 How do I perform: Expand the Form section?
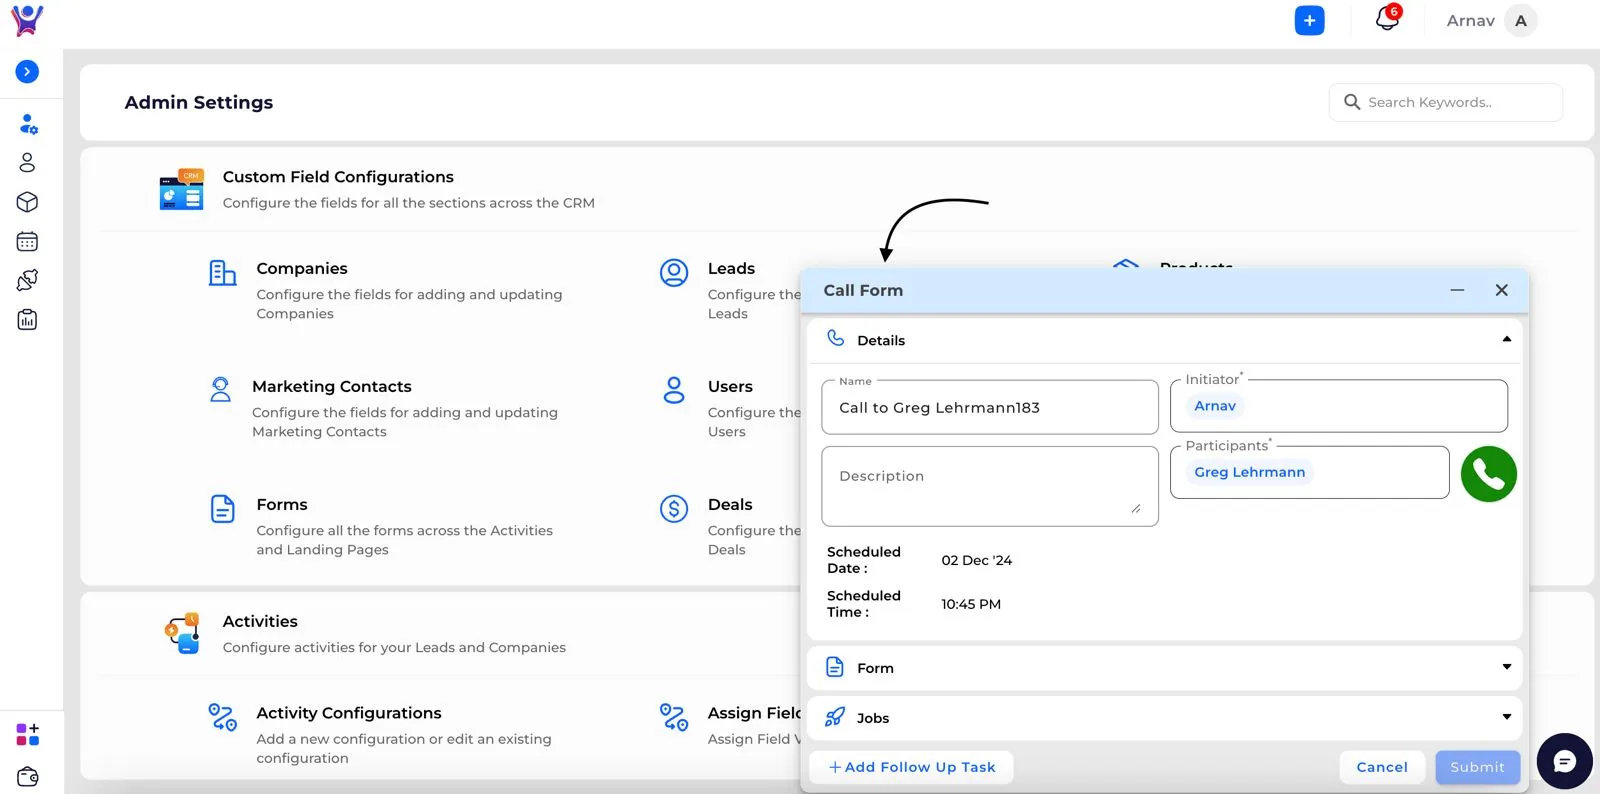[x=1164, y=668]
